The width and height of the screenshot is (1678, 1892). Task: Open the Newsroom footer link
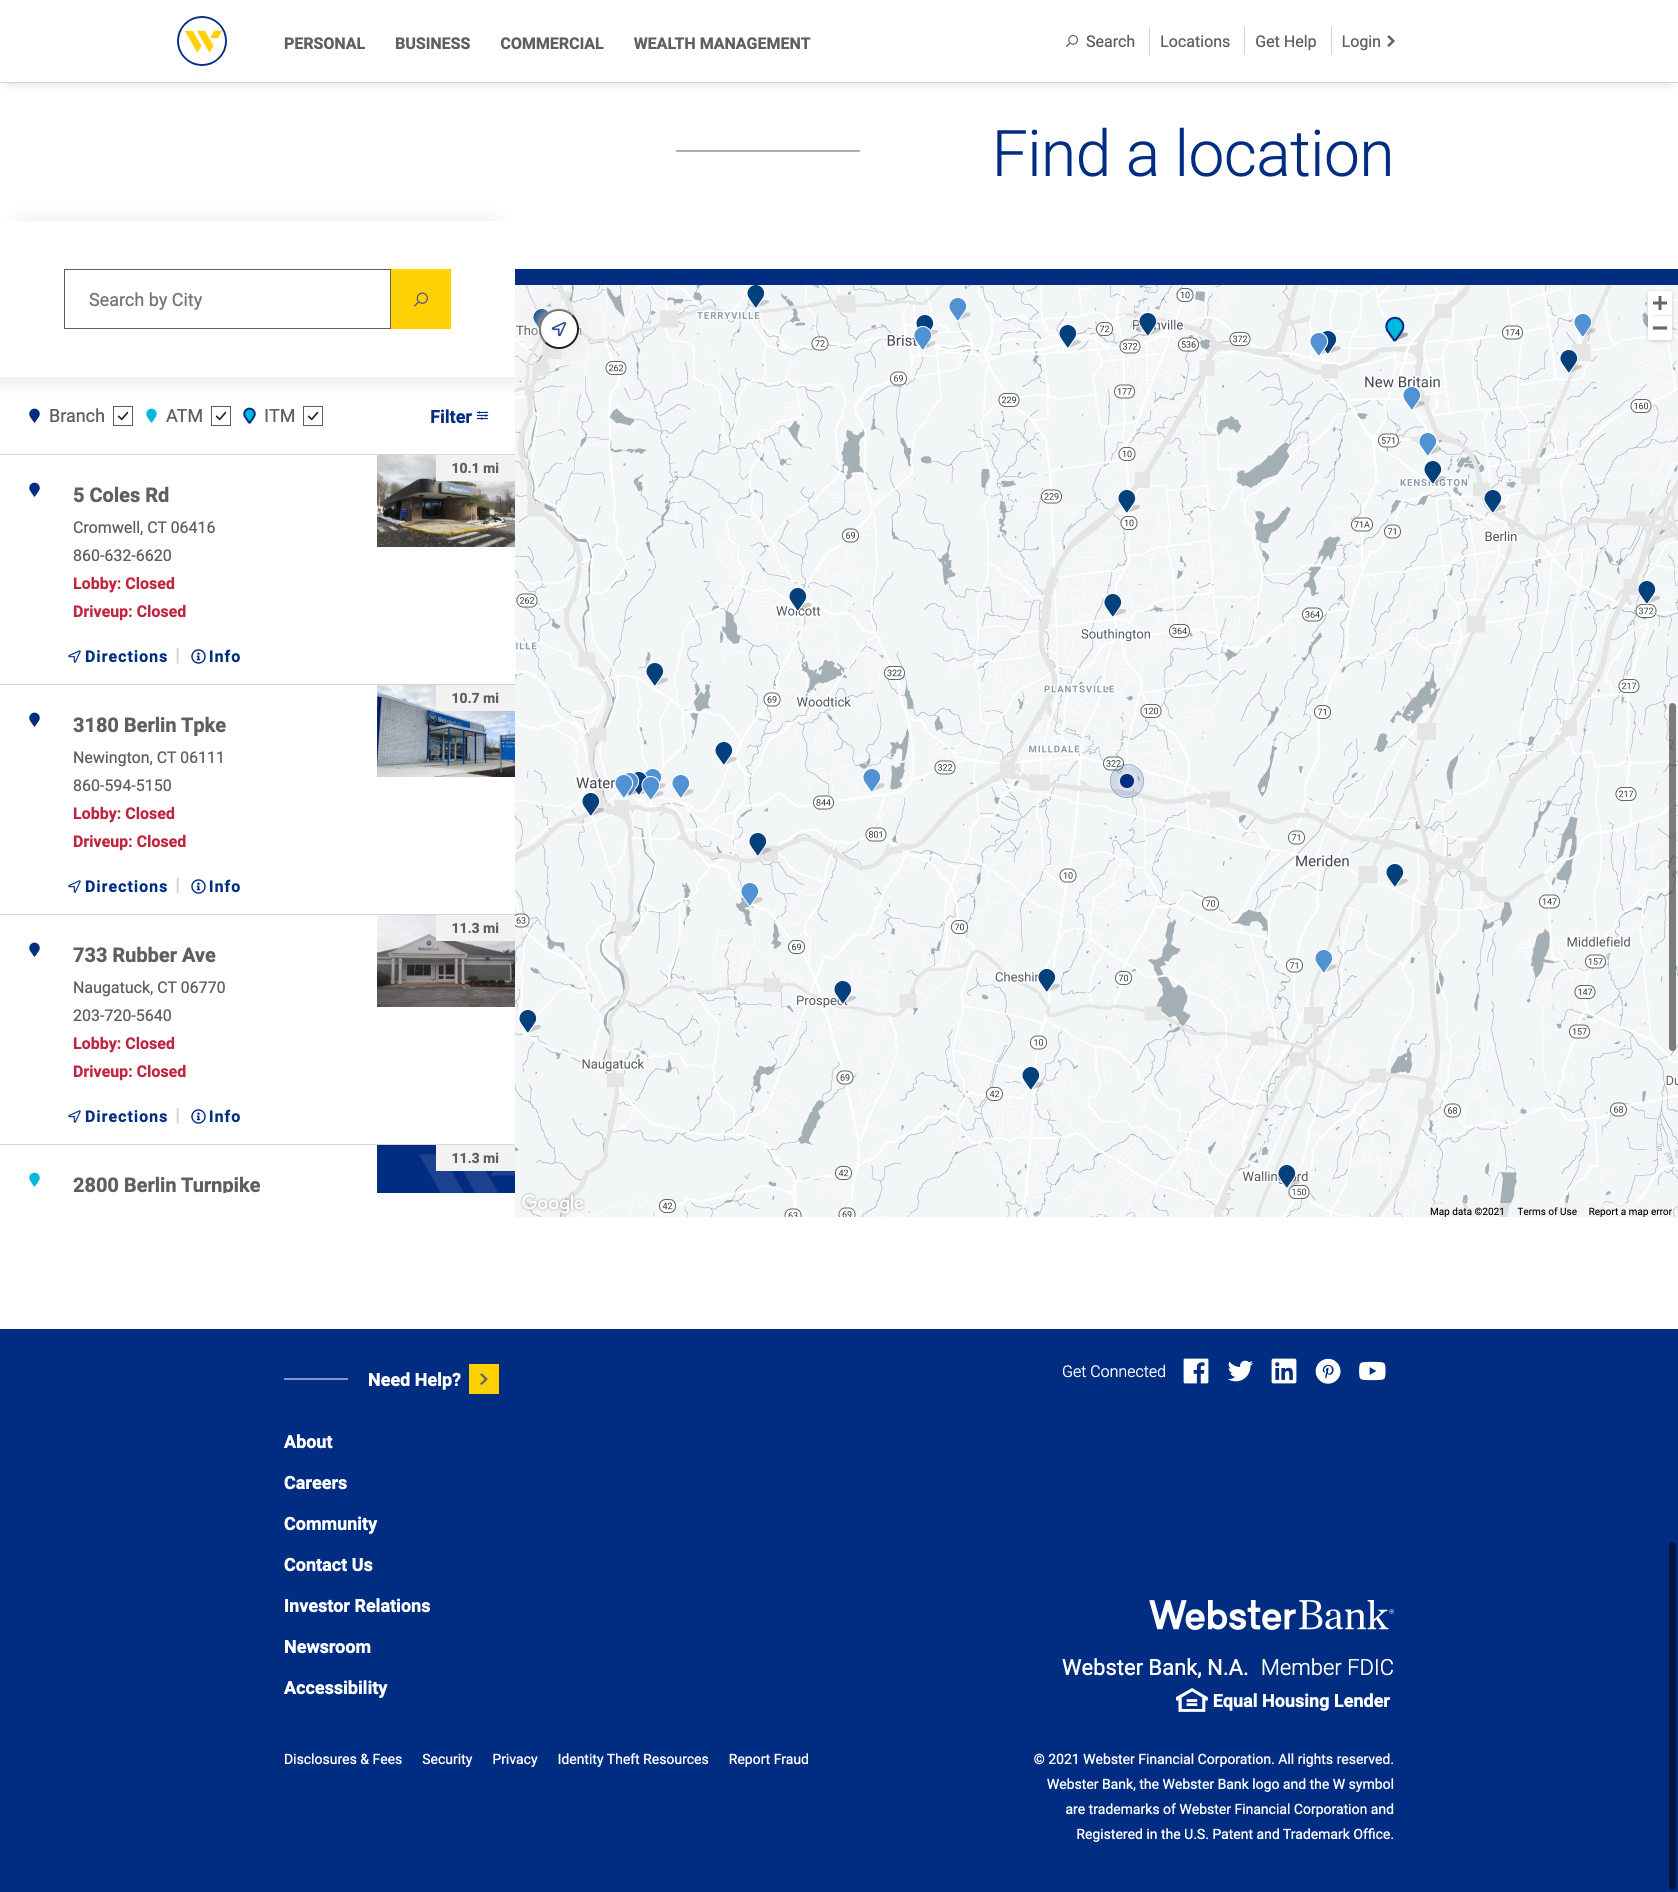(x=327, y=1646)
